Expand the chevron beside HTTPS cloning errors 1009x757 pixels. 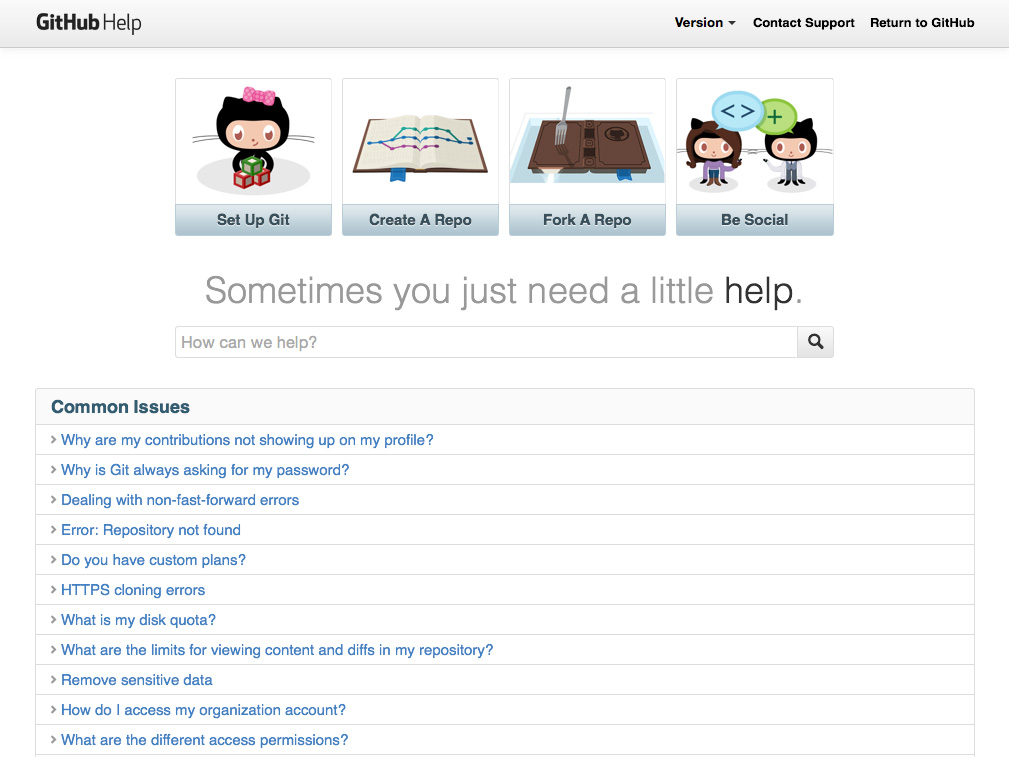pyautogui.click(x=53, y=590)
